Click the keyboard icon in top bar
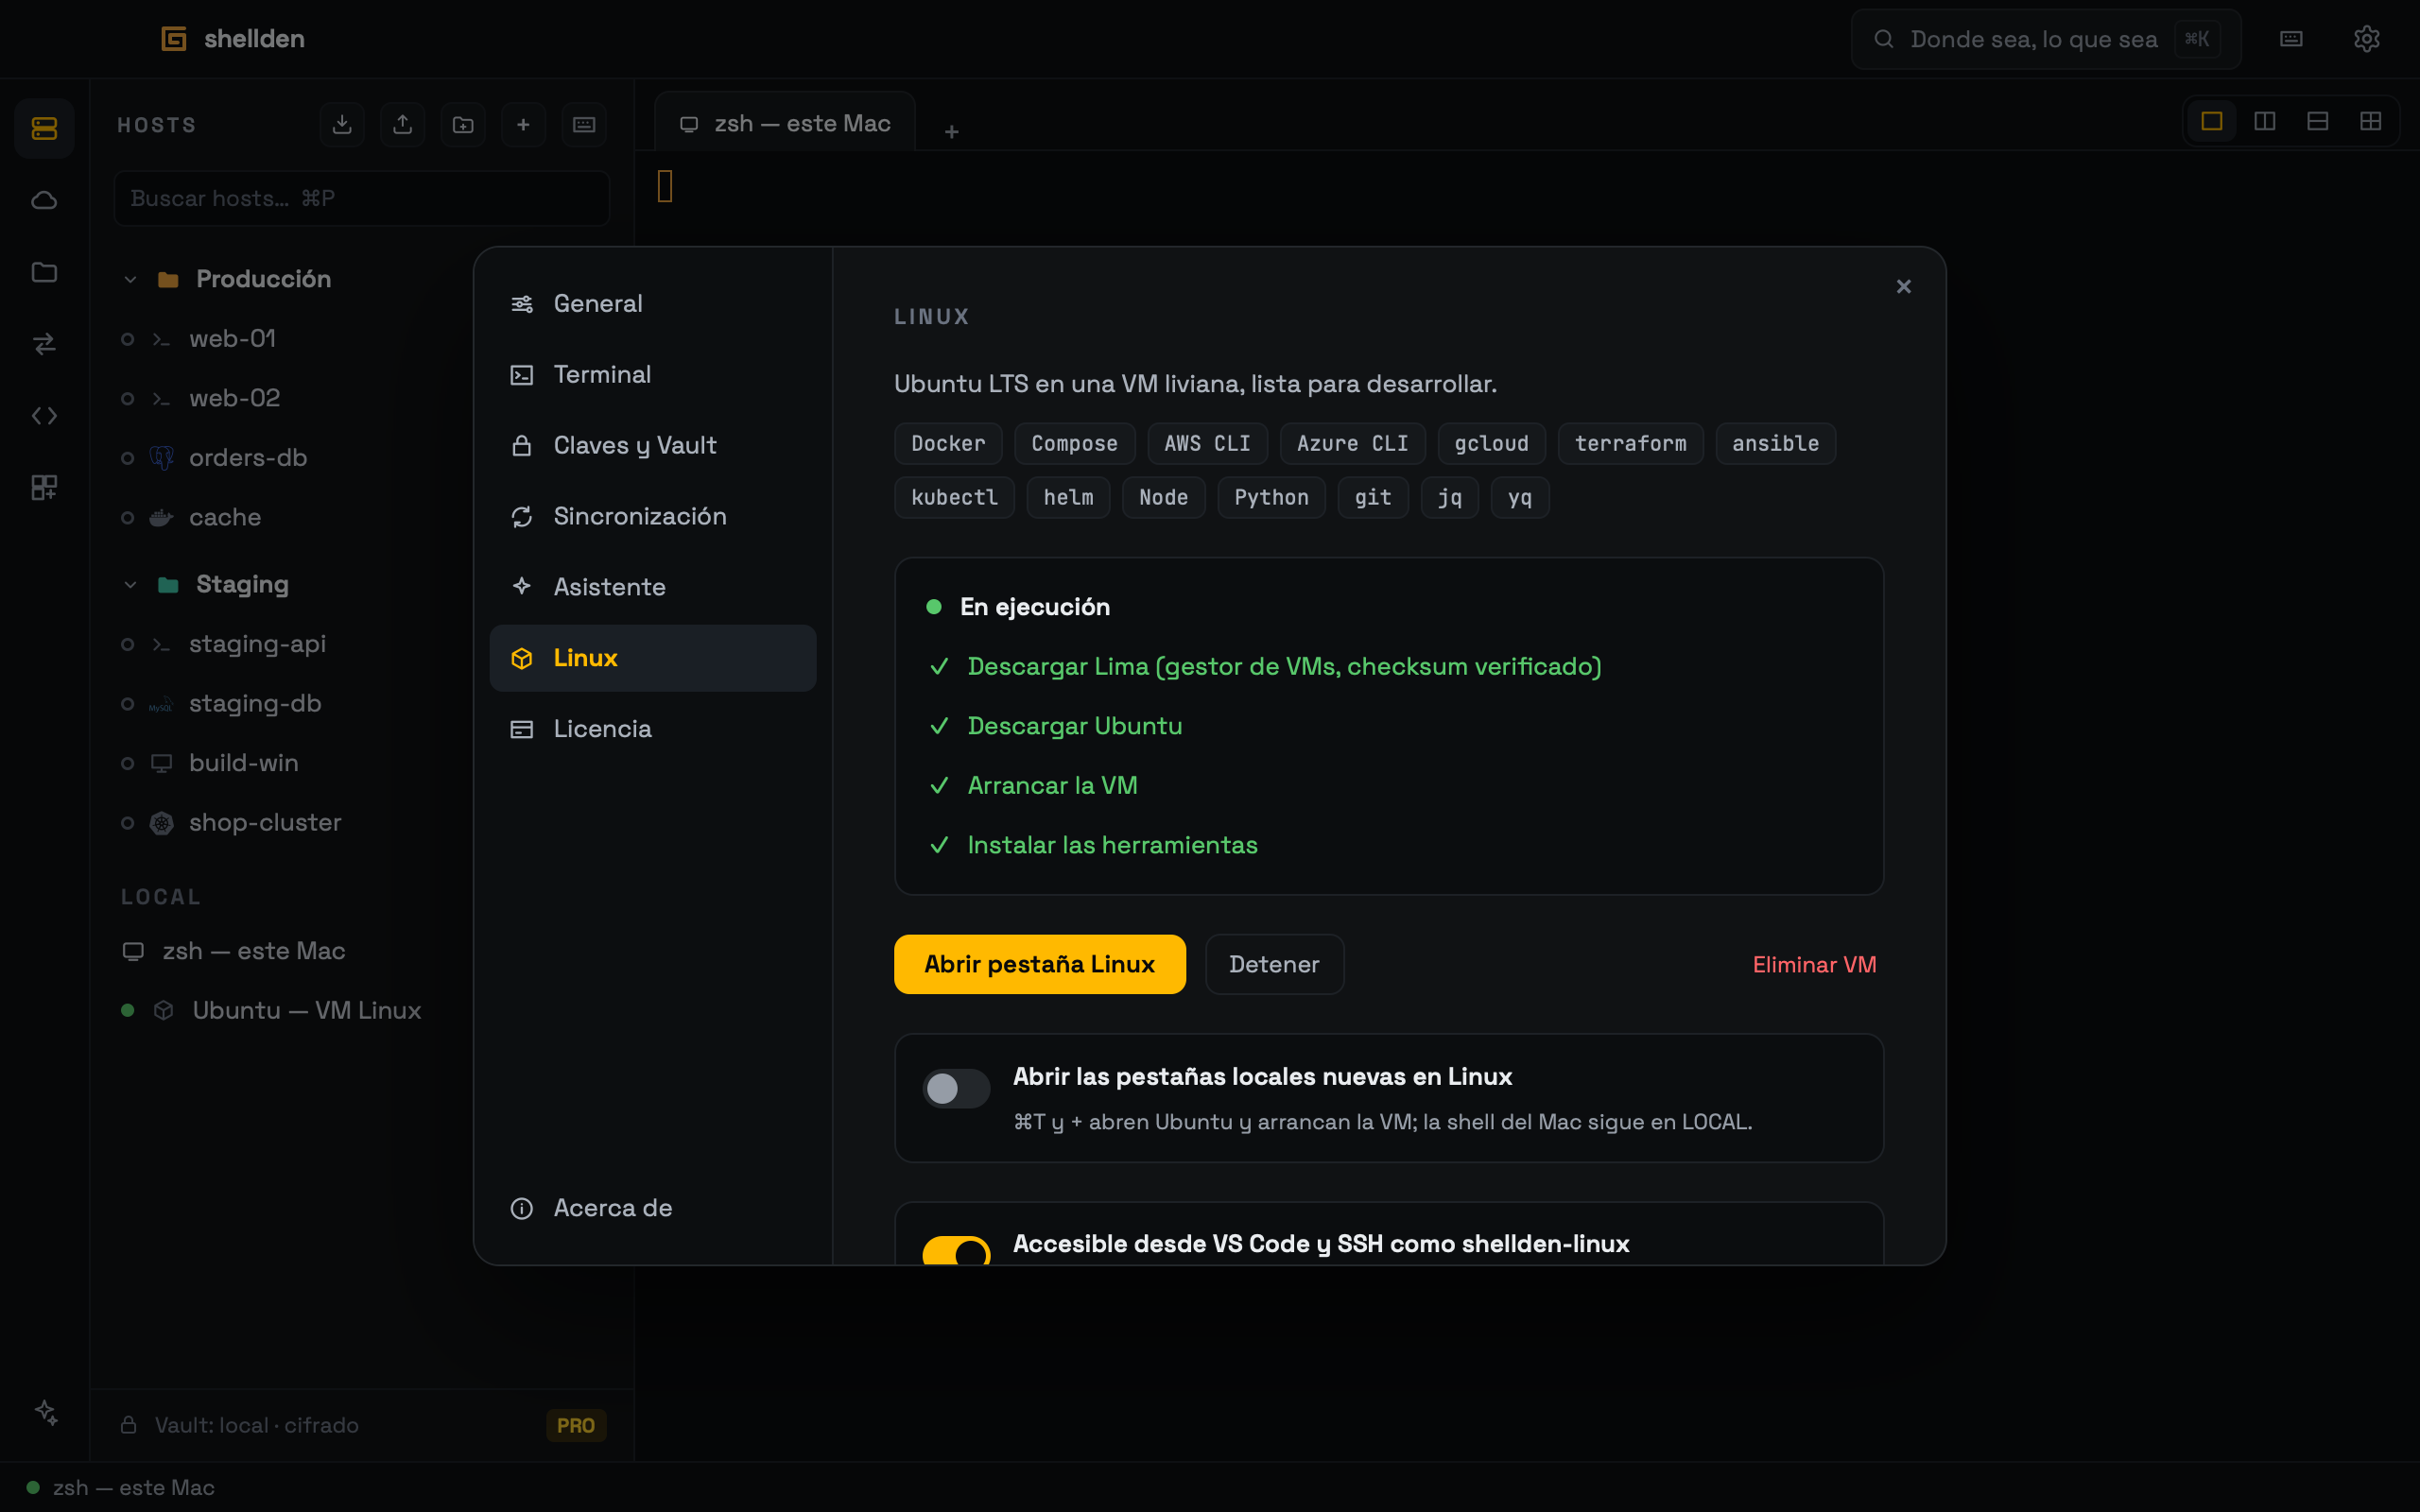This screenshot has height=1512, width=2420. [2291, 39]
